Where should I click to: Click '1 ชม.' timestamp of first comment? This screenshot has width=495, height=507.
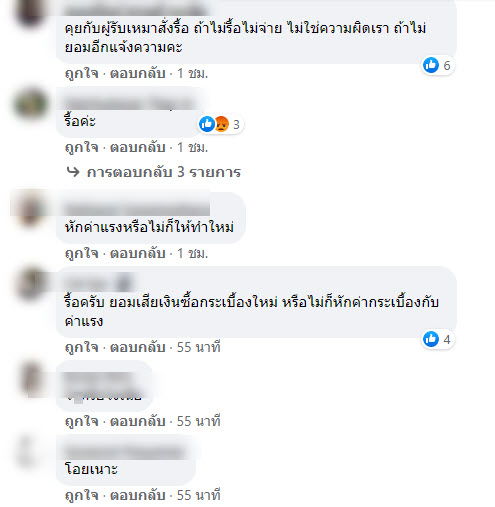click(192, 73)
